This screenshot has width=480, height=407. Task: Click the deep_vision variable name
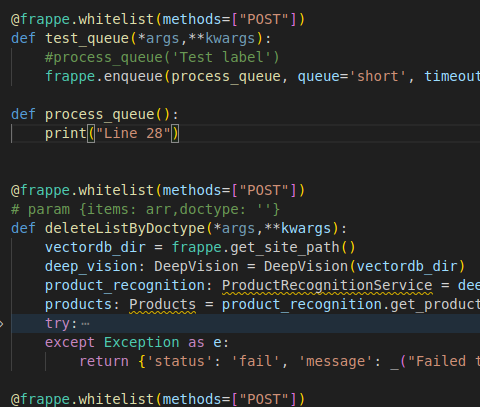coord(91,266)
